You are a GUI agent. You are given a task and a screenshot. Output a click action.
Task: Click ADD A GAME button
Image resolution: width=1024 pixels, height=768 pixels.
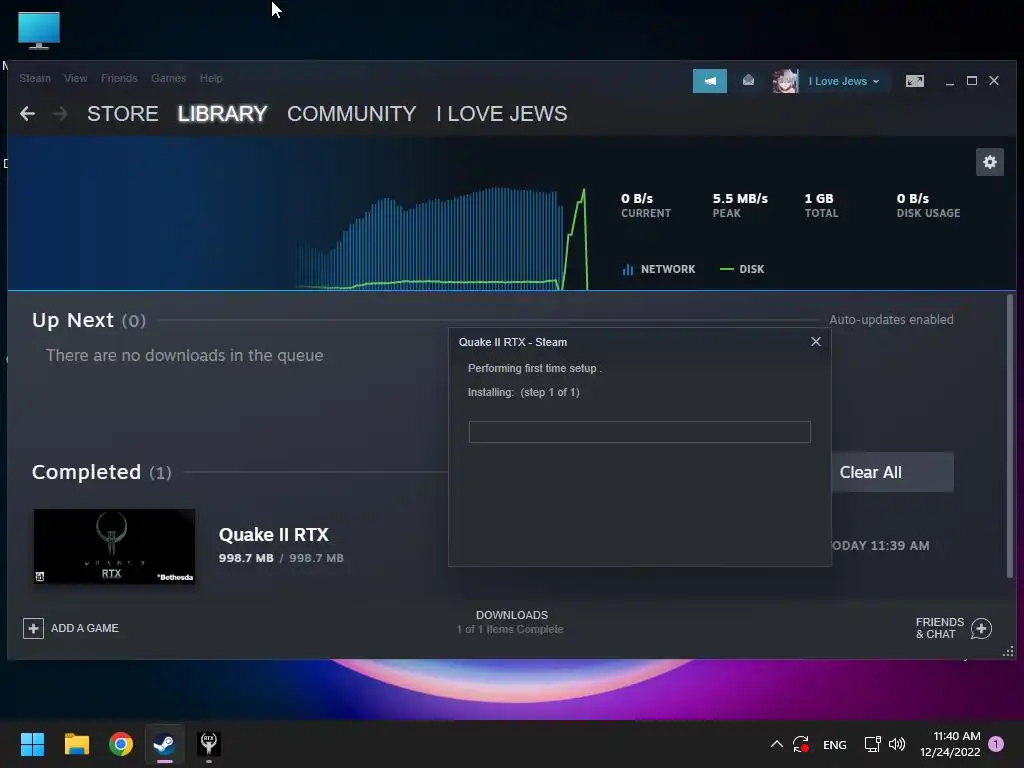click(71, 628)
